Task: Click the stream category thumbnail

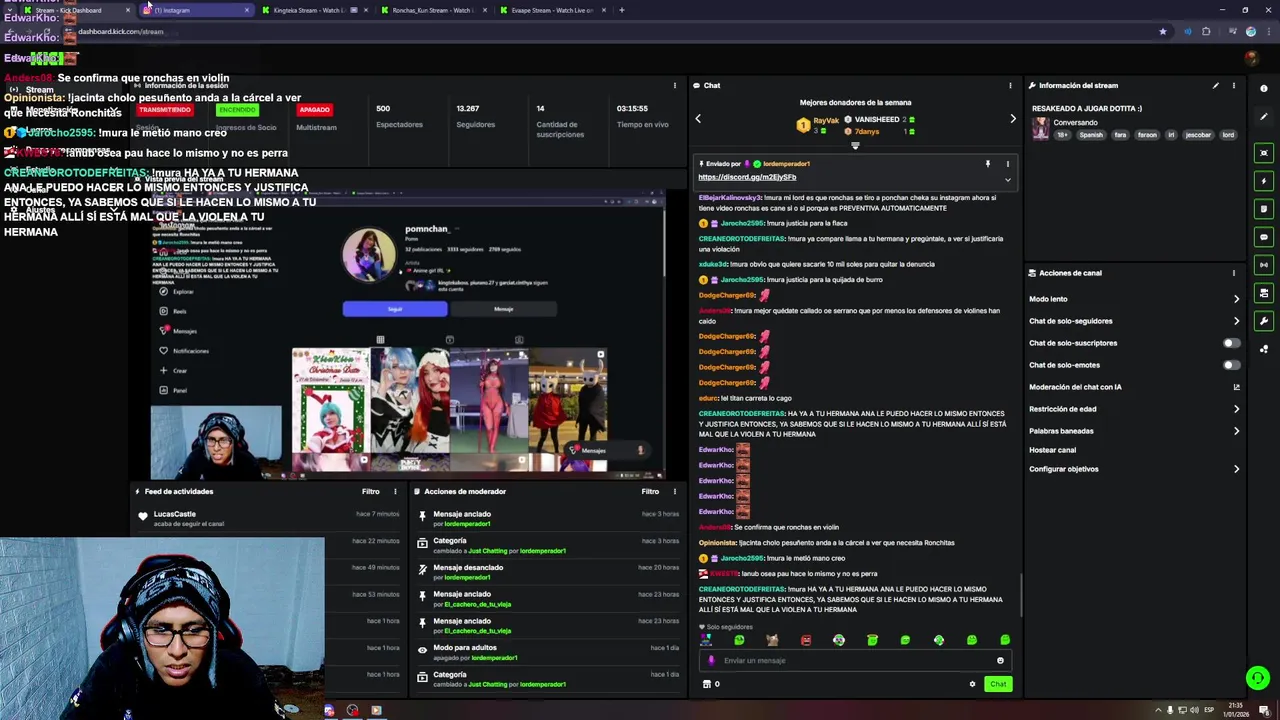Action: (1040, 128)
